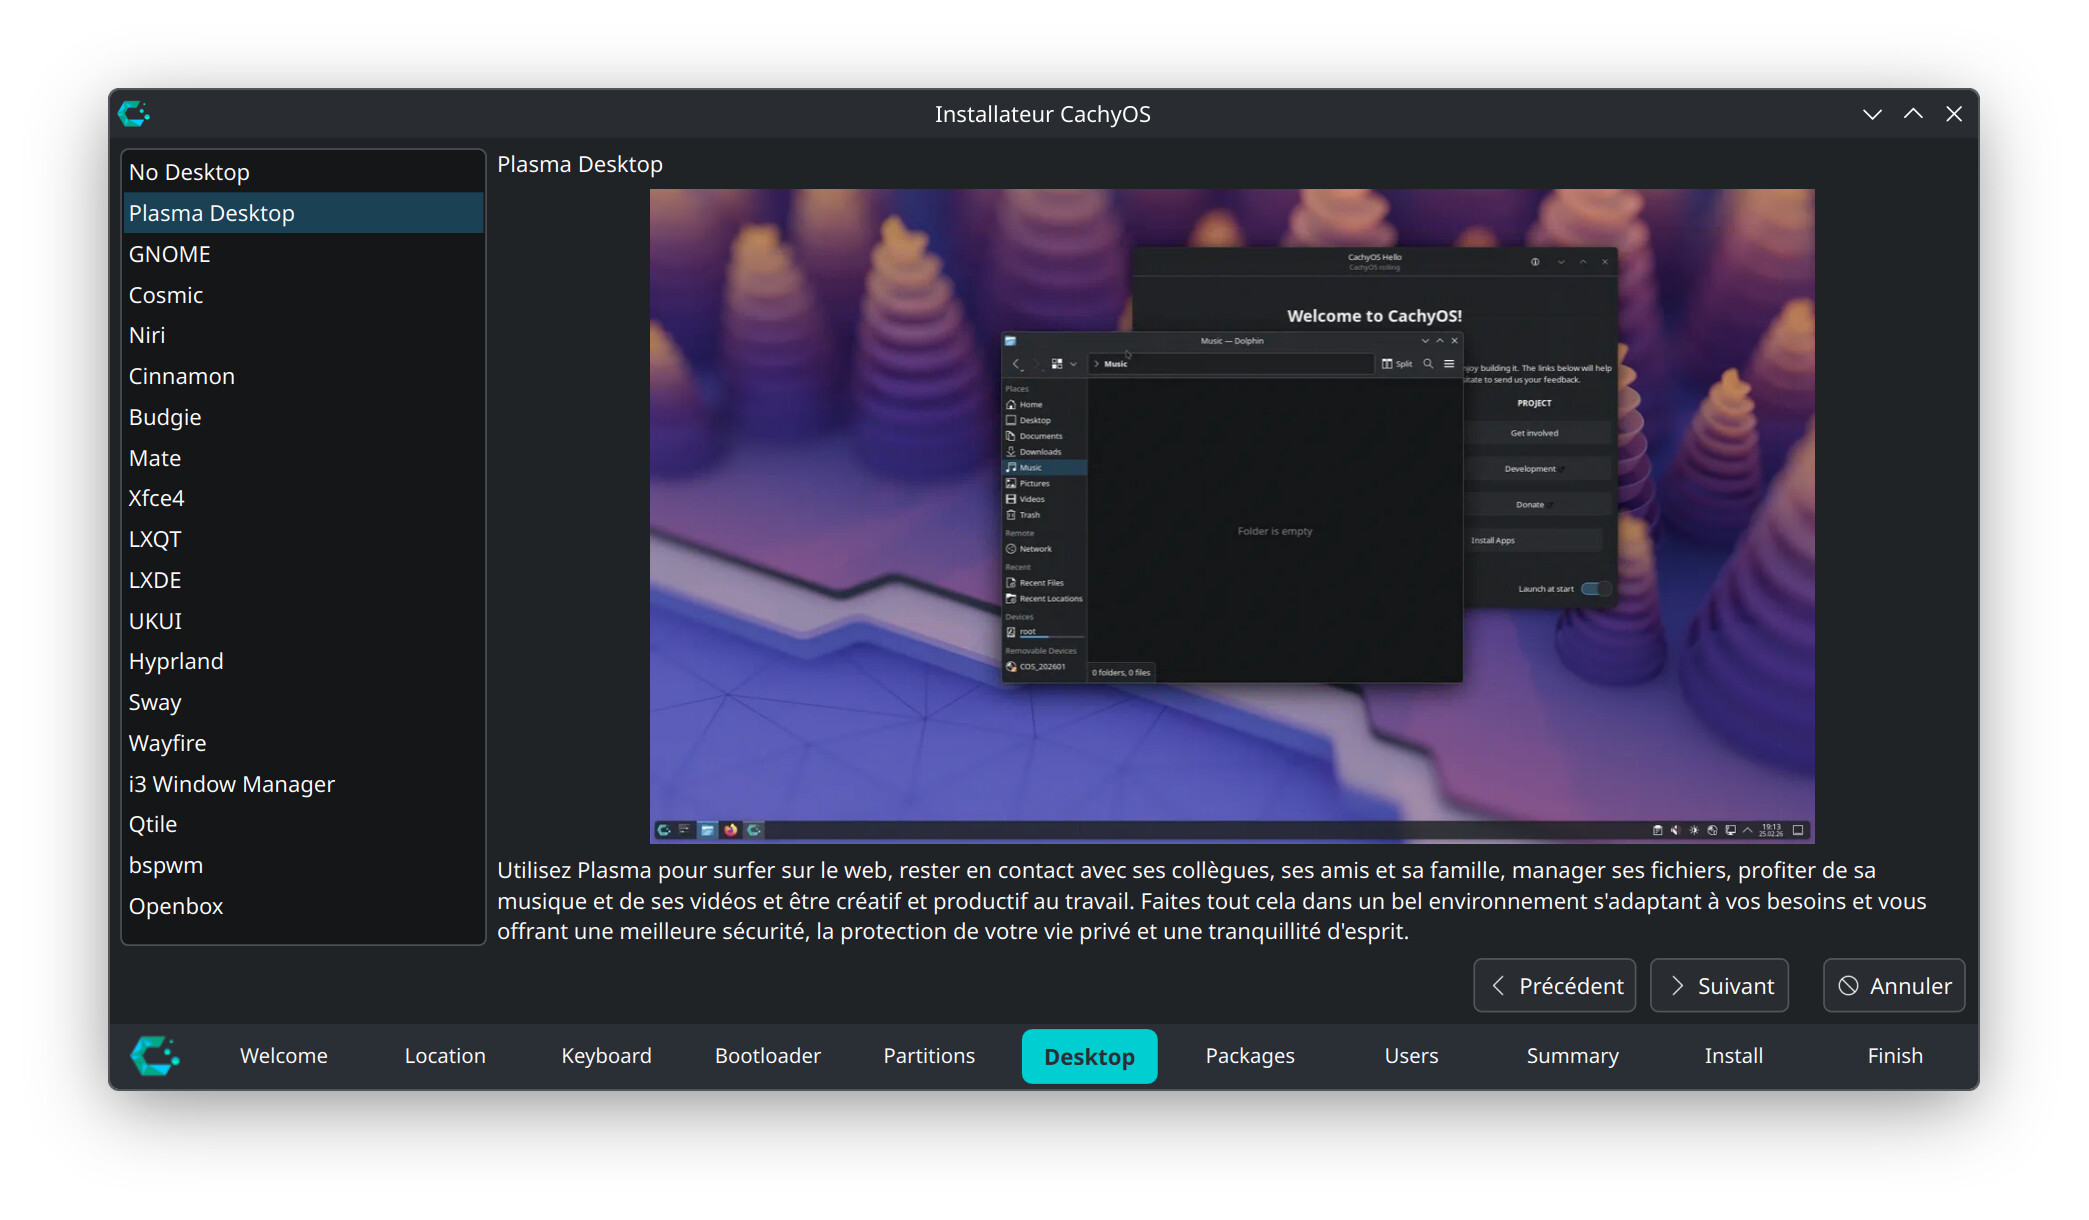Click the CachyOS logo in title bar
This screenshot has width=2089, height=1220.
pos(134,114)
